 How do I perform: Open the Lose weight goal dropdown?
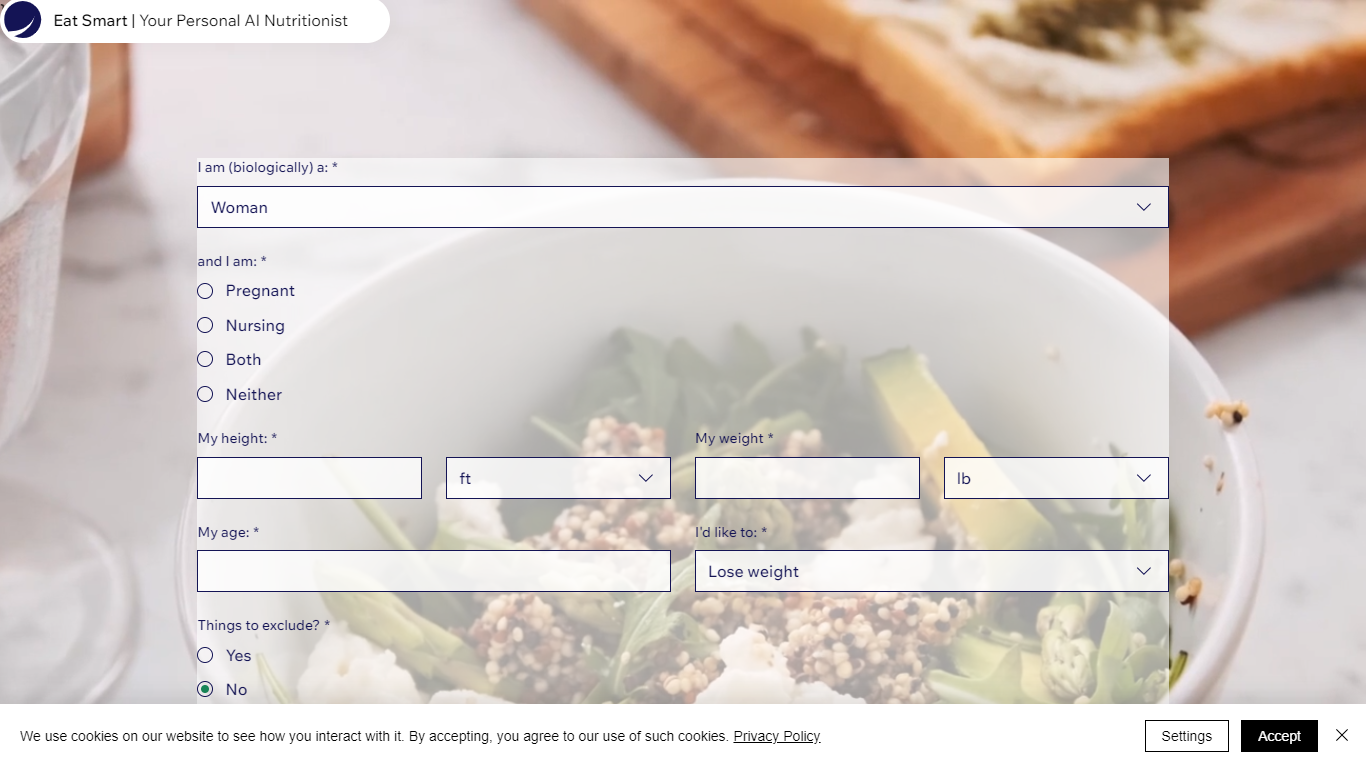tap(932, 571)
